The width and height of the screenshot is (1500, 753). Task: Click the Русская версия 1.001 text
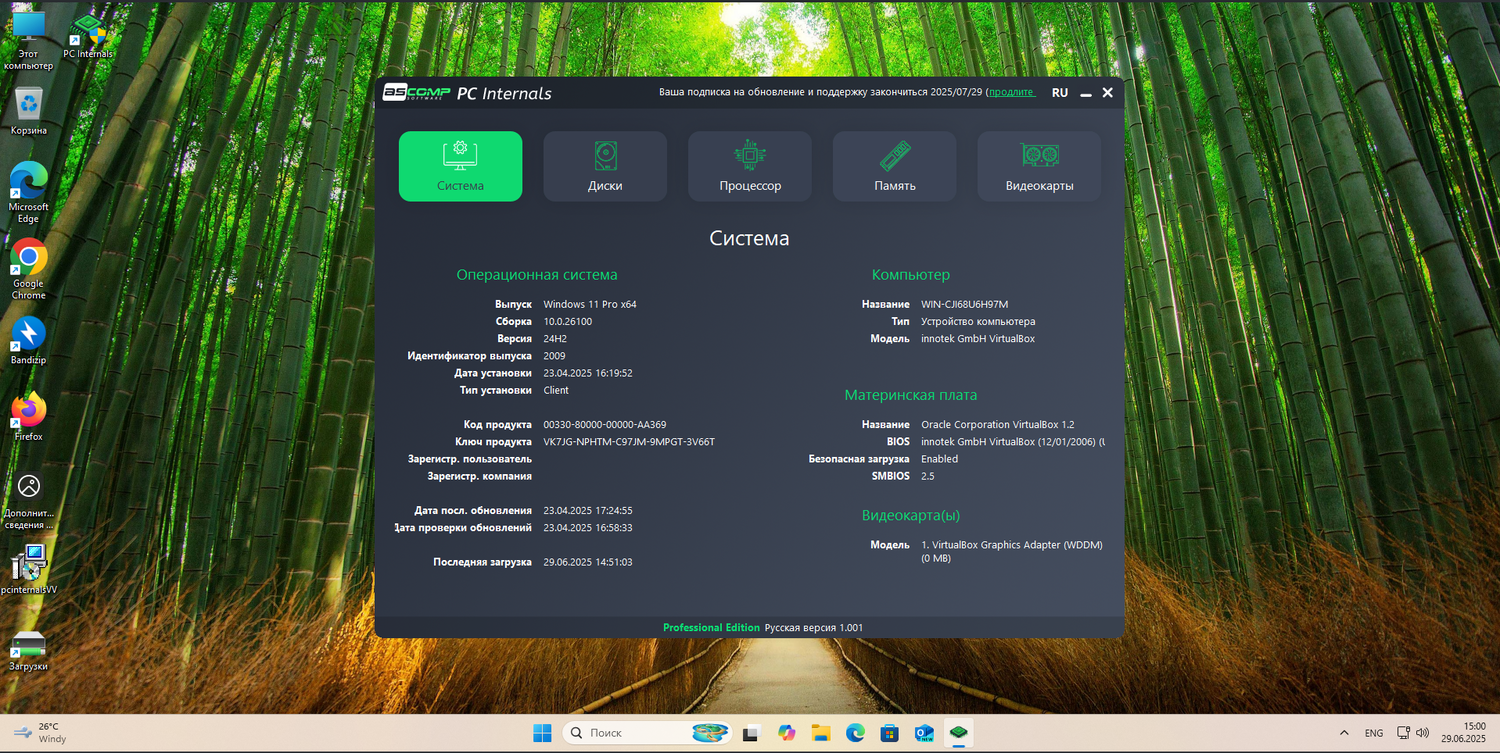814,628
